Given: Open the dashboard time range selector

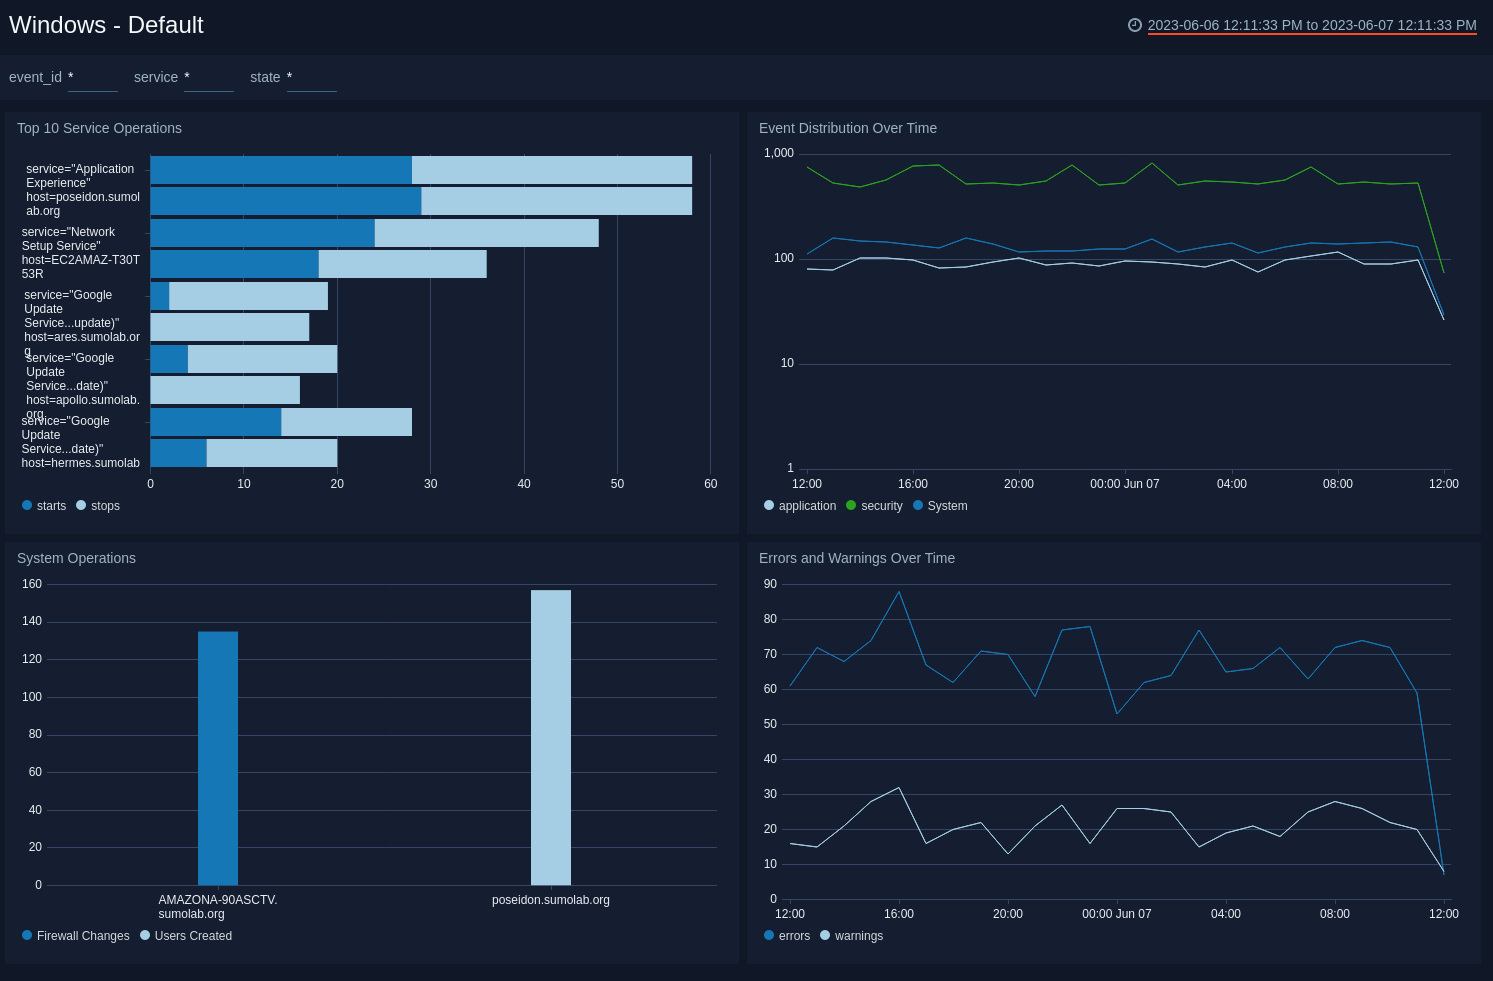Looking at the screenshot, I should coord(1312,25).
